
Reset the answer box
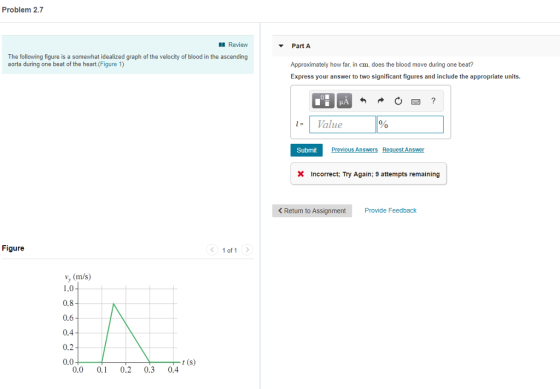[x=398, y=101]
